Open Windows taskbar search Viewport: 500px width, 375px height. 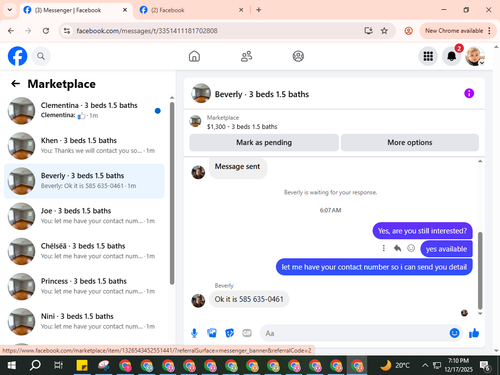coord(35,366)
